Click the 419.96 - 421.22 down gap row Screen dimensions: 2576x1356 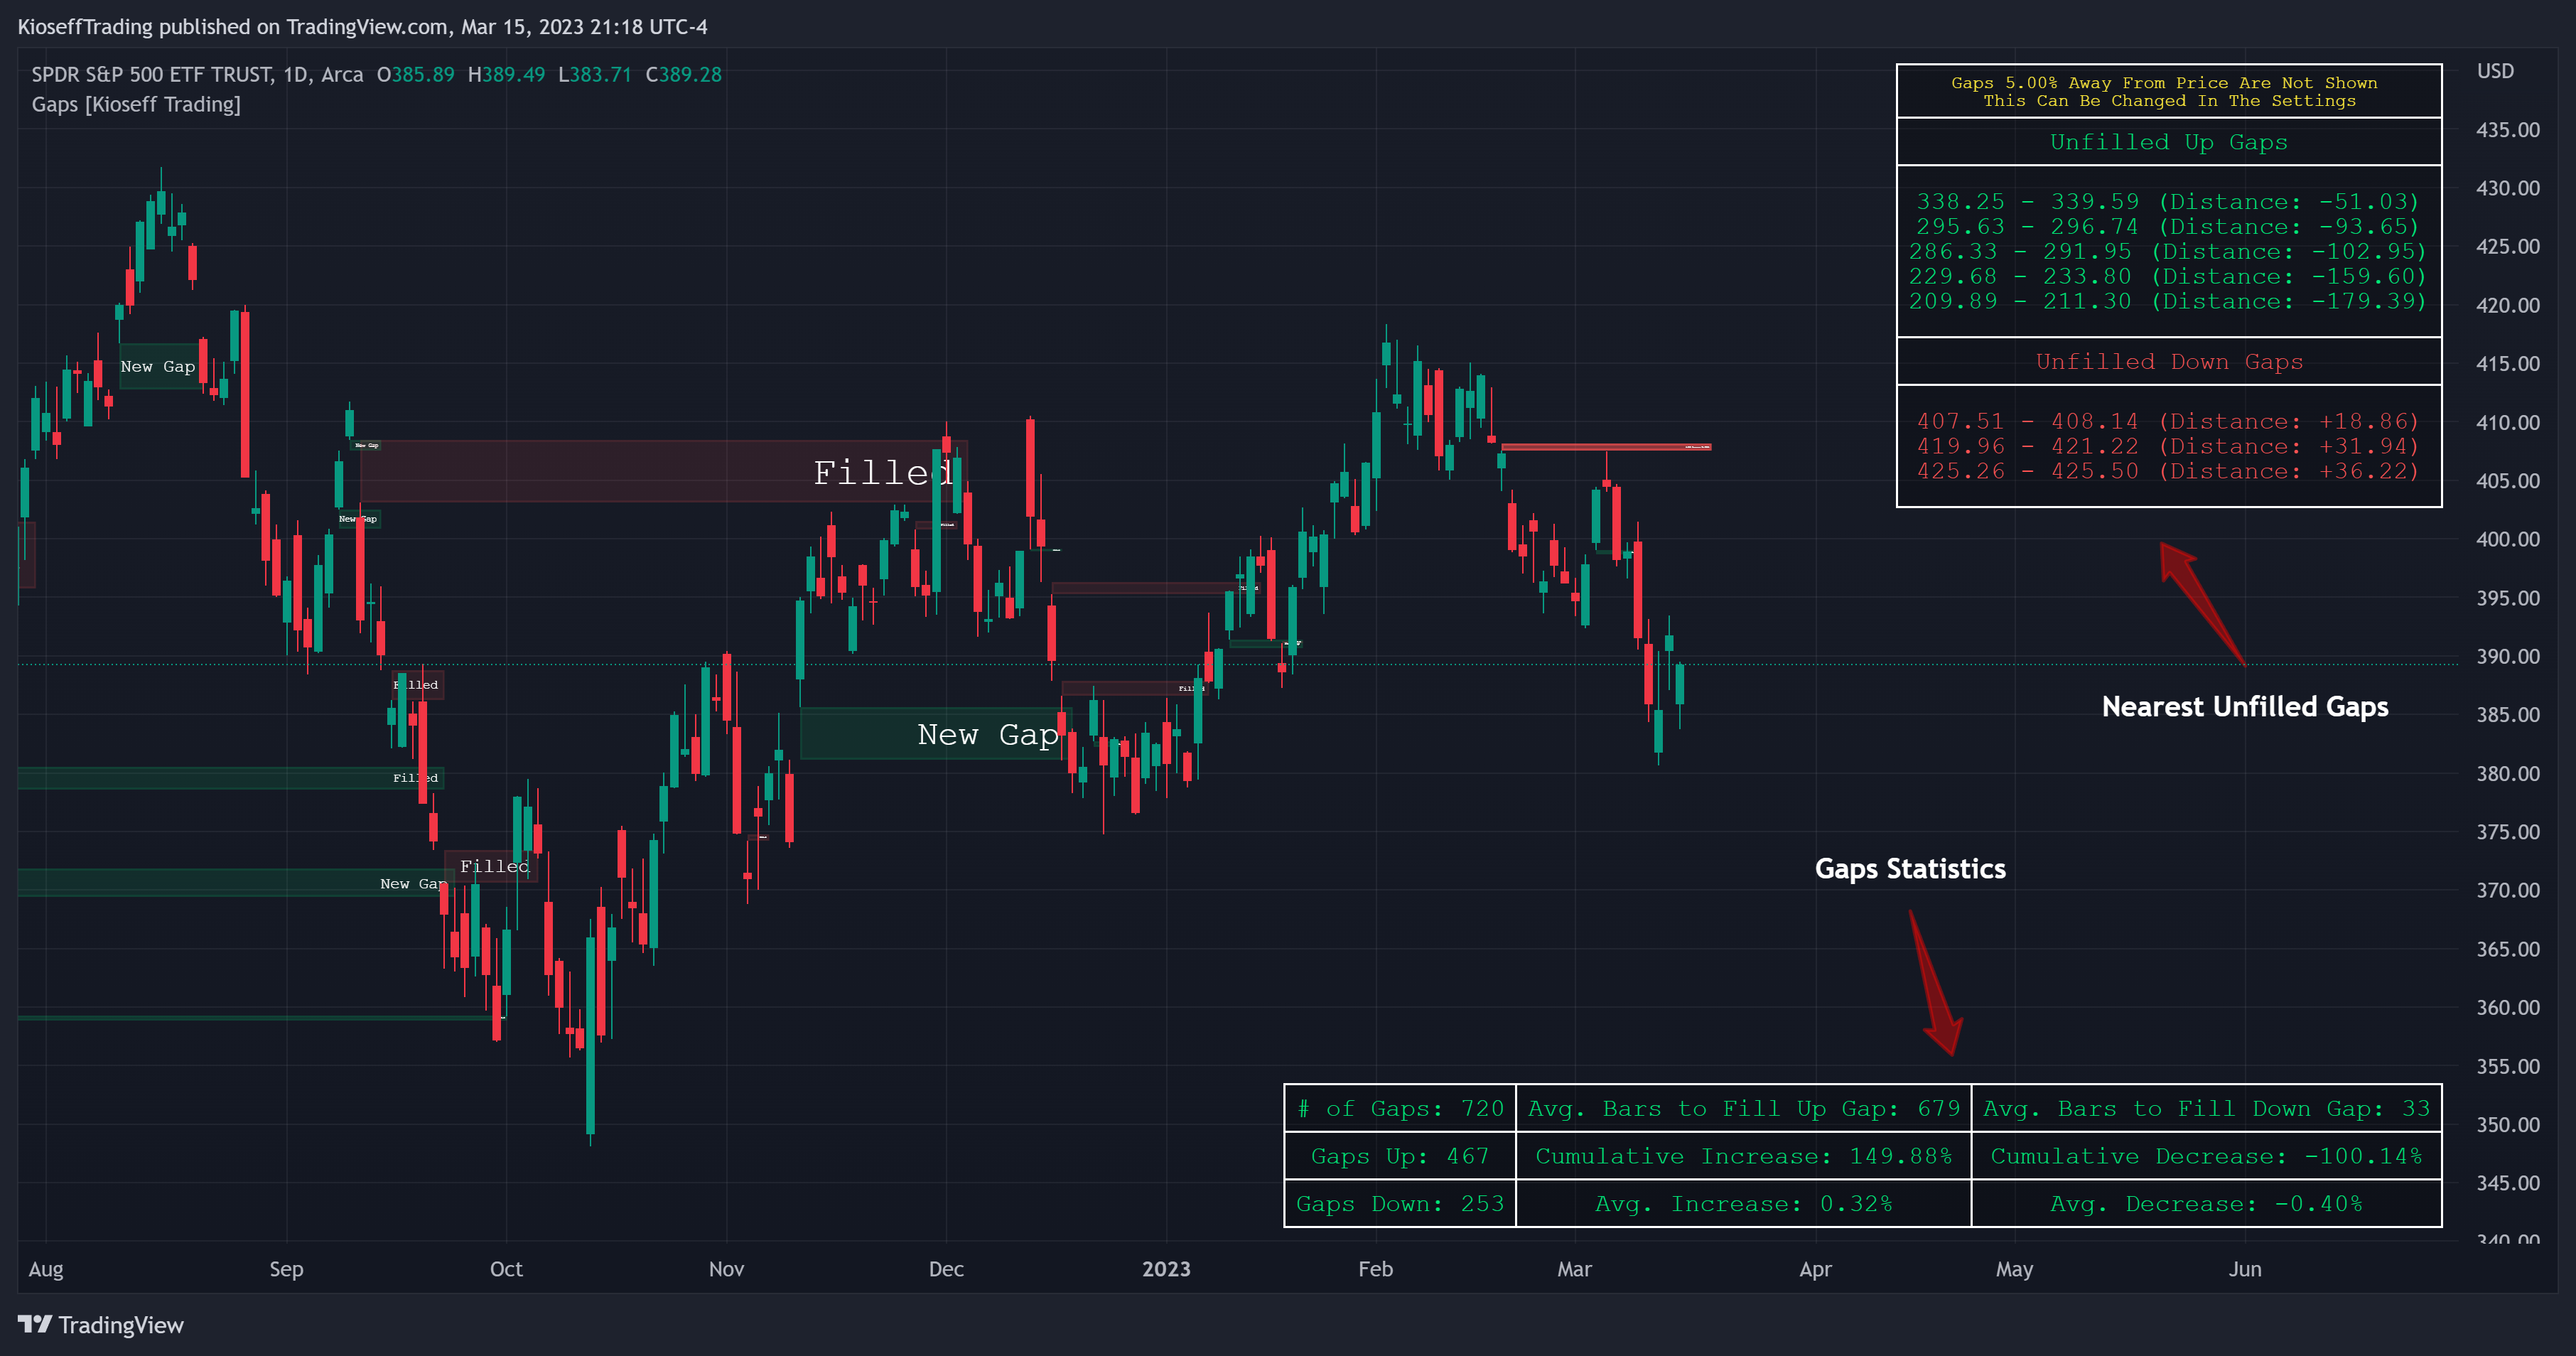(x=2167, y=447)
